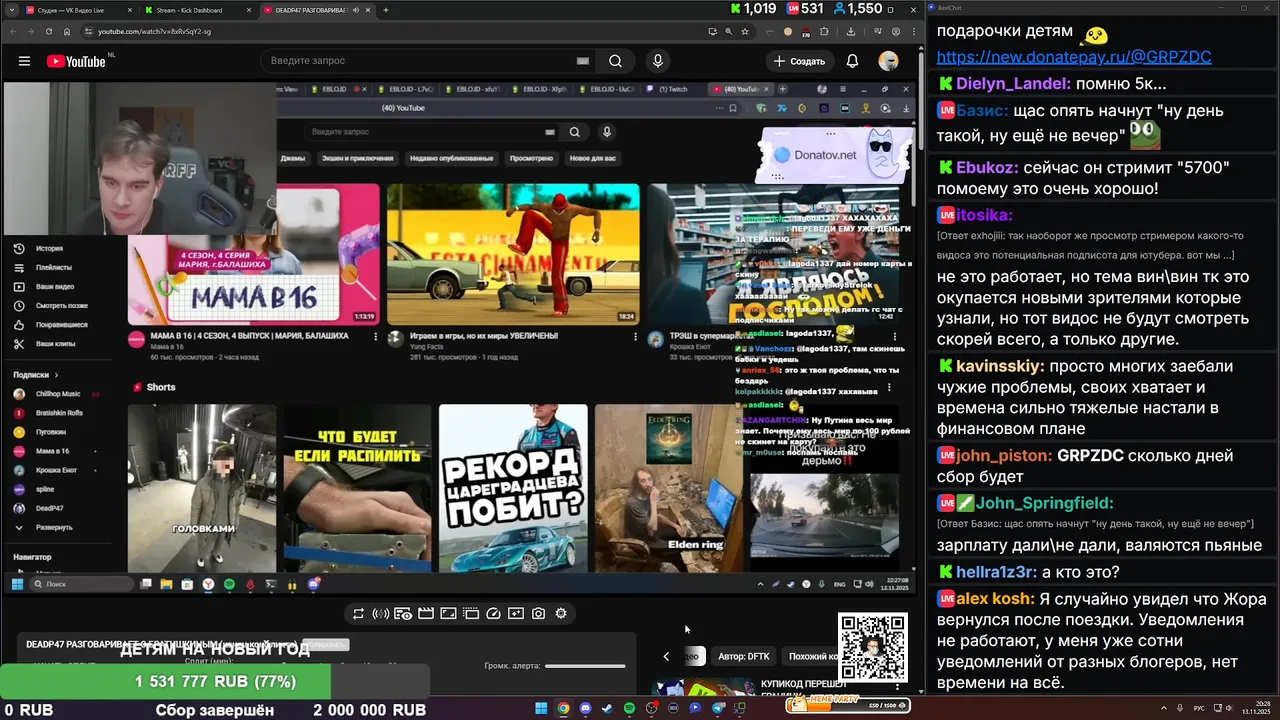Viewport: 1280px width, 720px height.
Task: Open Spotify from the Windows taskbar
Action: pyautogui.click(x=629, y=708)
